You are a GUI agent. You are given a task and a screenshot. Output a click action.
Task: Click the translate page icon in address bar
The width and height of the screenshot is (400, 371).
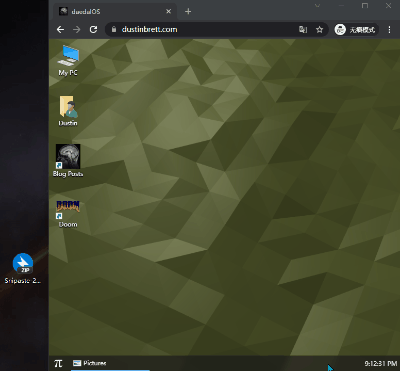pyautogui.click(x=303, y=30)
